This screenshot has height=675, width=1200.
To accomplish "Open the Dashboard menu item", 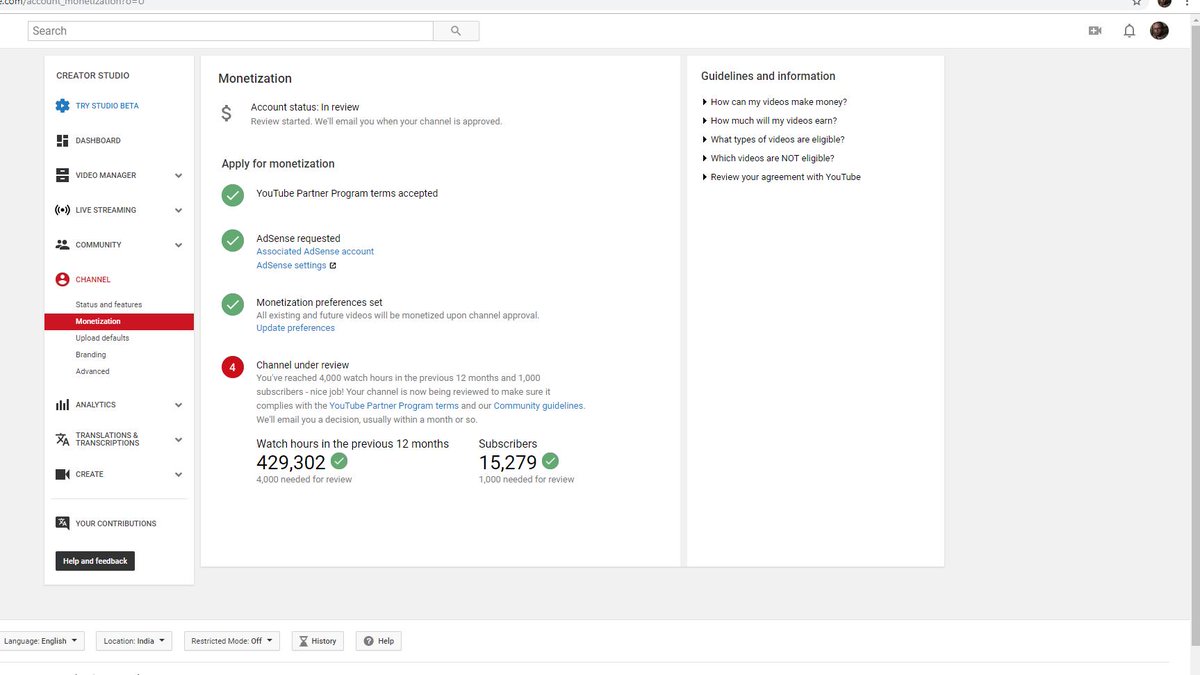I will pos(98,141).
